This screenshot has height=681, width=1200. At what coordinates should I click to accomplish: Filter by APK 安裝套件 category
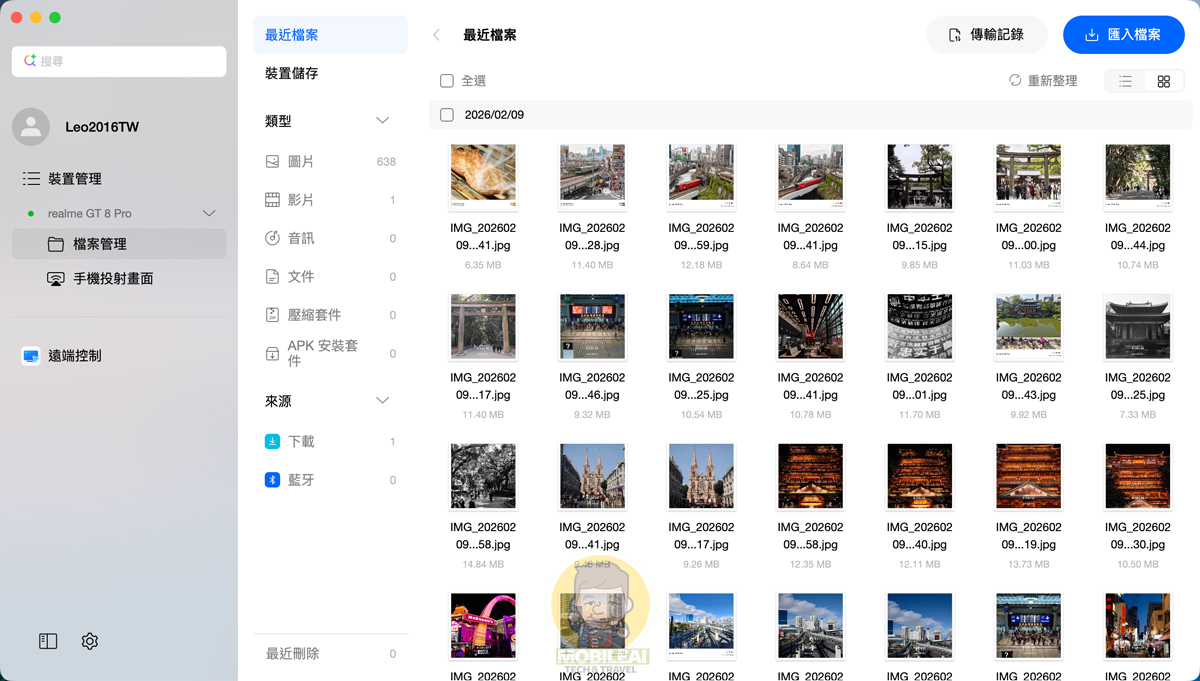(330, 353)
